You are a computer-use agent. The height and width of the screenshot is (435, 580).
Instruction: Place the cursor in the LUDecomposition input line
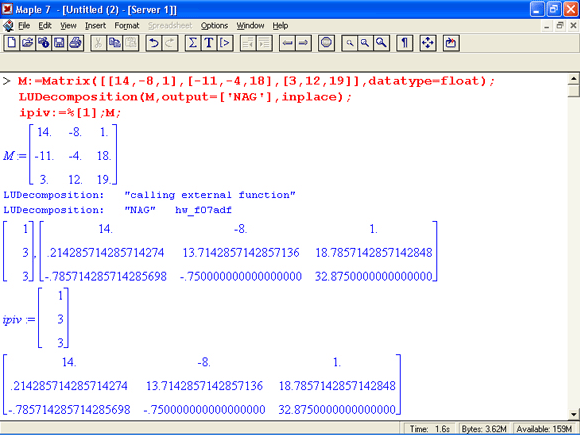[x=185, y=97]
